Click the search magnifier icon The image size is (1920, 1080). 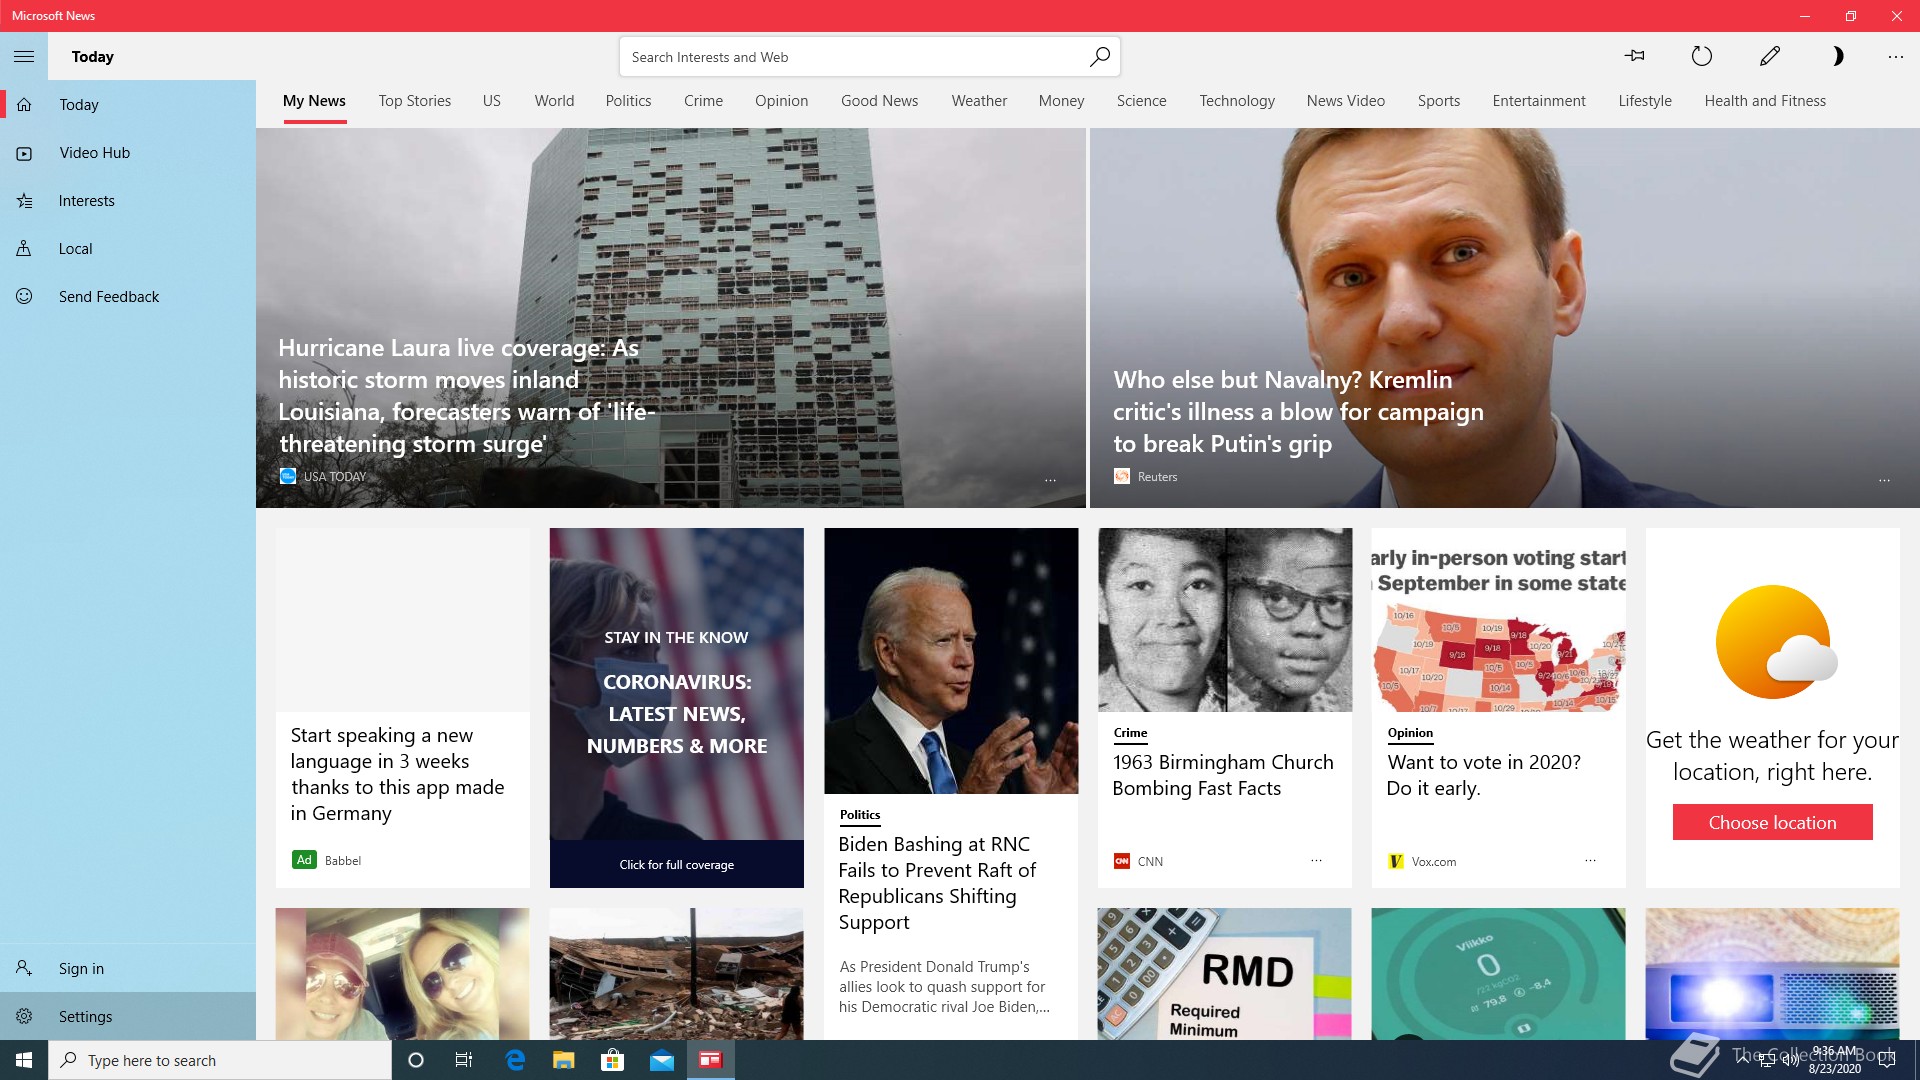click(1099, 56)
